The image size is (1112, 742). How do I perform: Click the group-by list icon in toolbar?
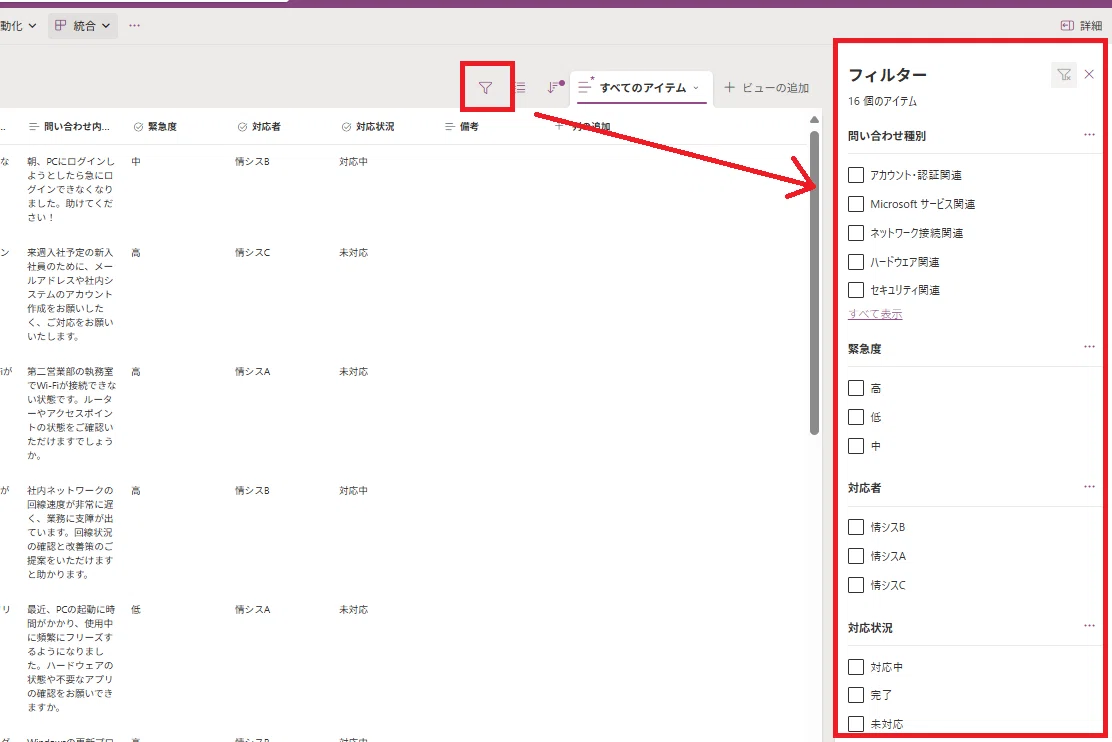521,88
